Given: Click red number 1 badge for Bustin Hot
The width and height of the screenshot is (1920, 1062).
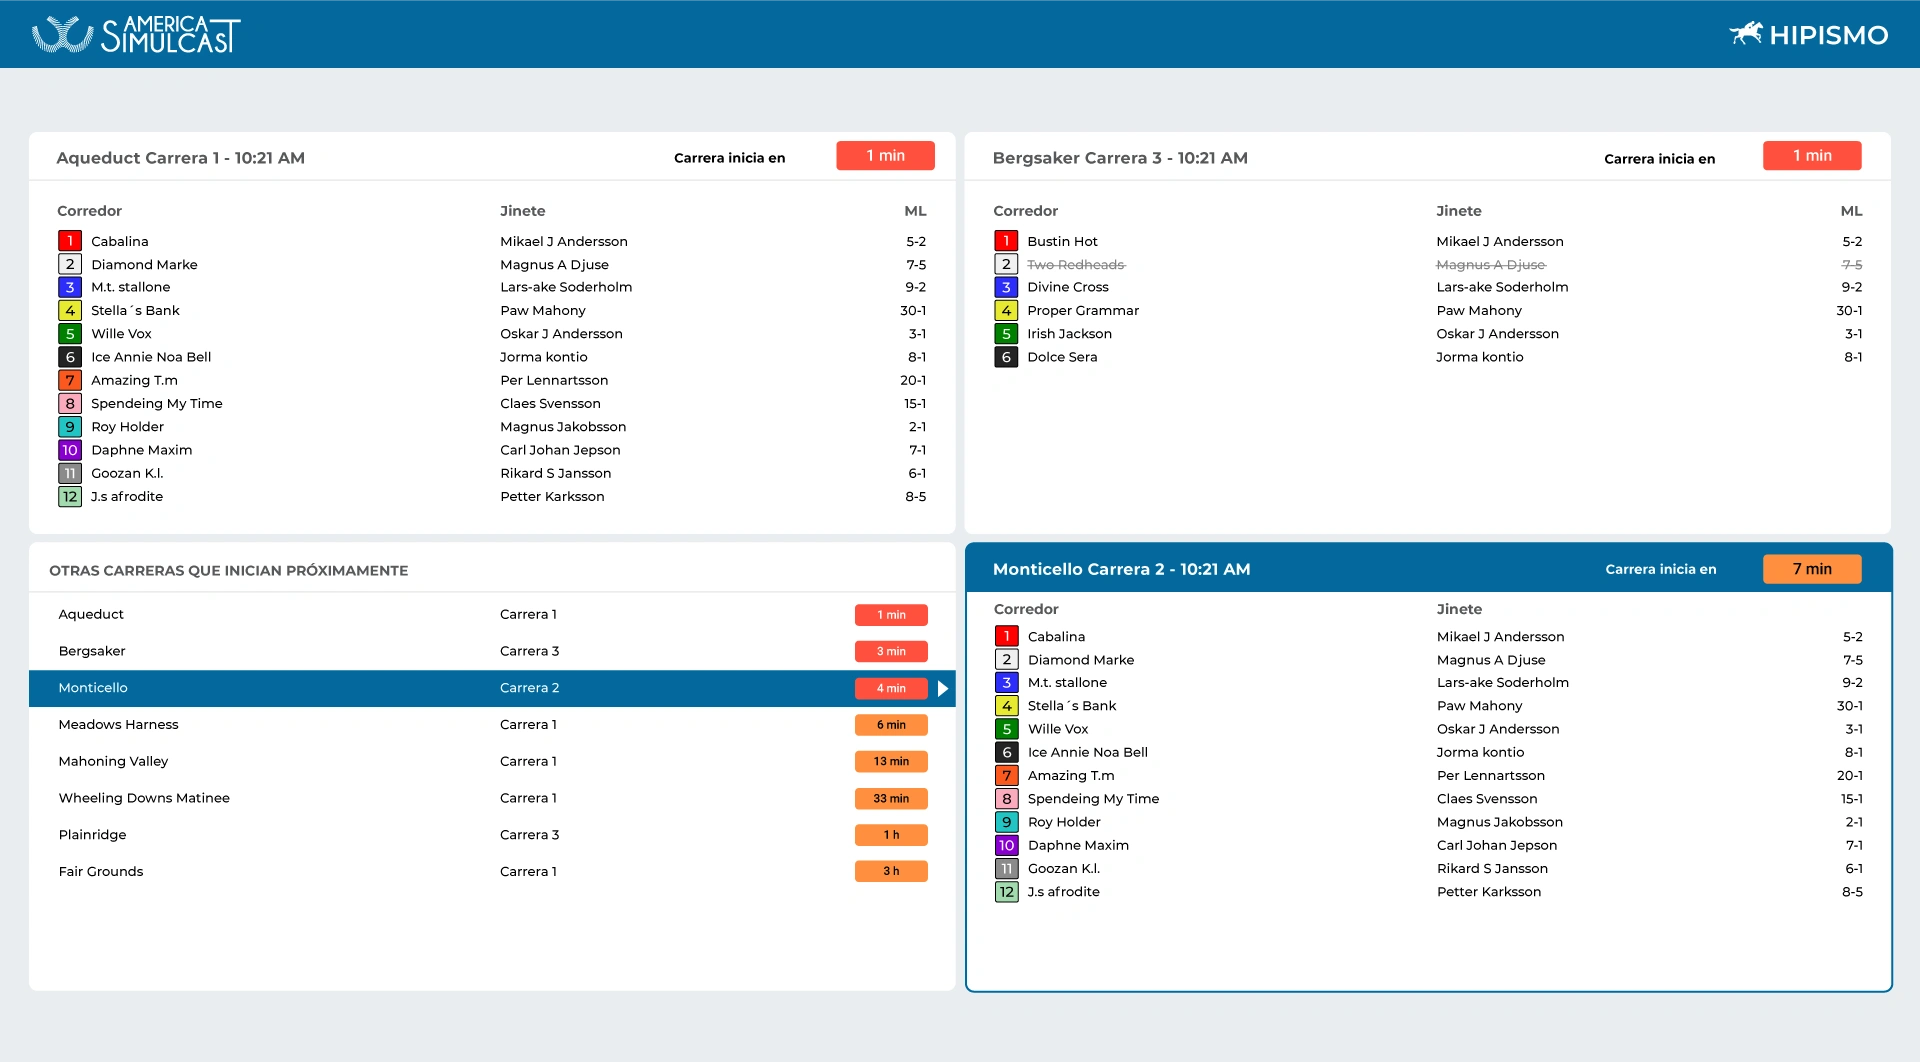Looking at the screenshot, I should pos(1006,241).
